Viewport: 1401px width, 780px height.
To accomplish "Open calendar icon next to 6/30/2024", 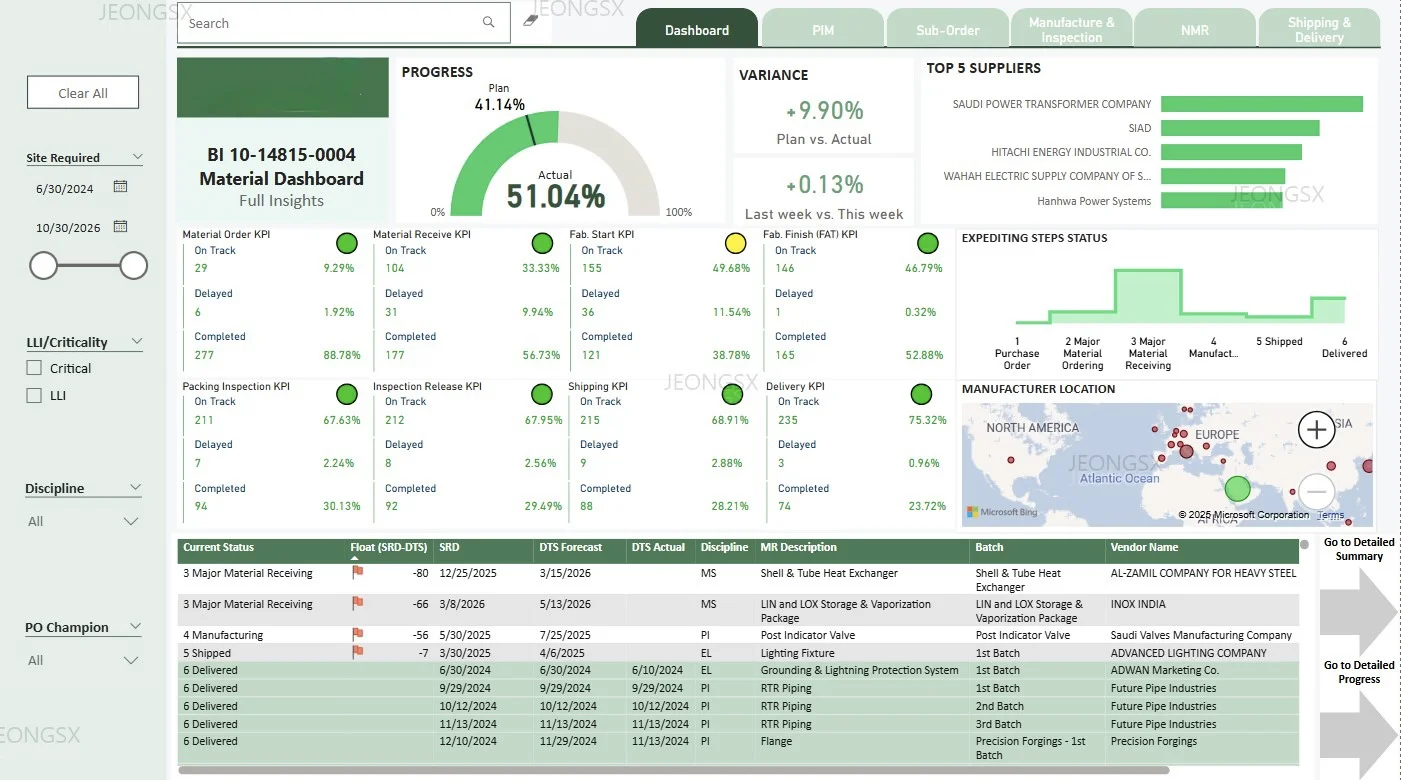I will (x=120, y=187).
